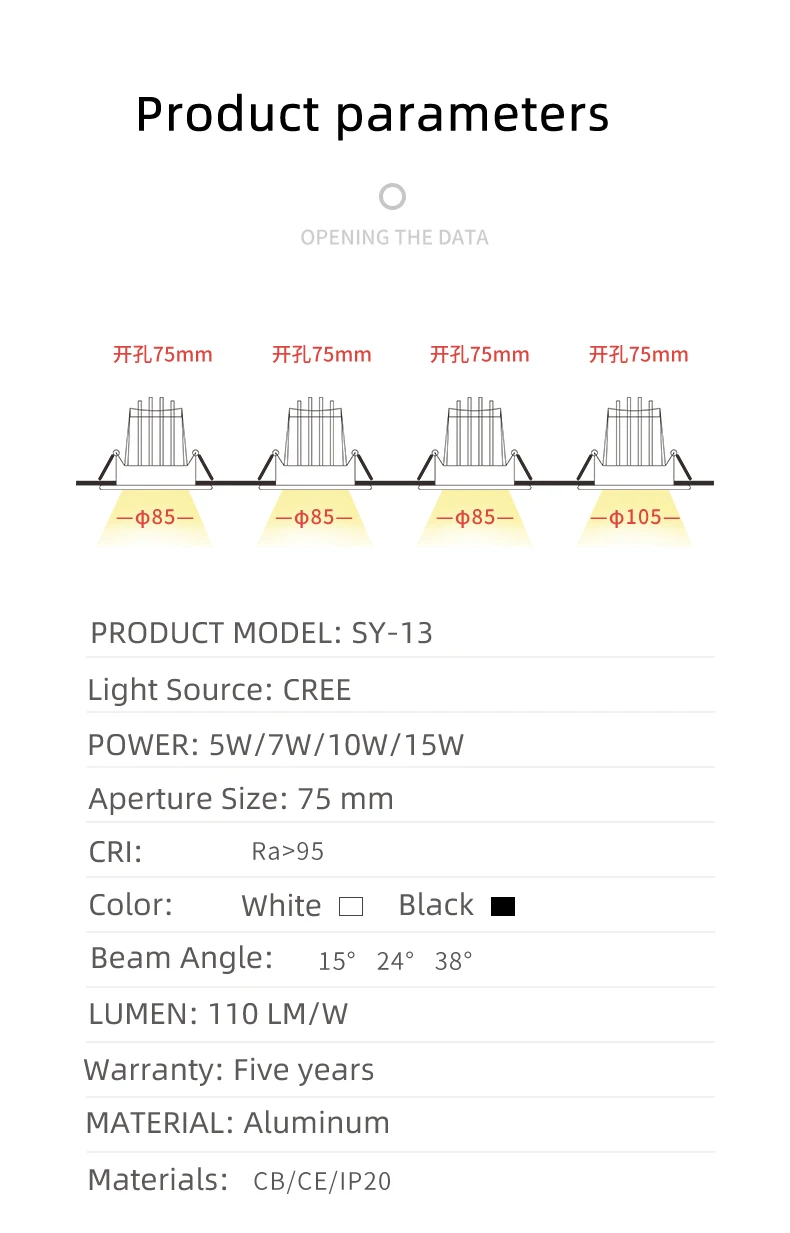Click the Product parameters heading
Image resolution: width=790 pixels, height=1233 pixels.
(372, 114)
